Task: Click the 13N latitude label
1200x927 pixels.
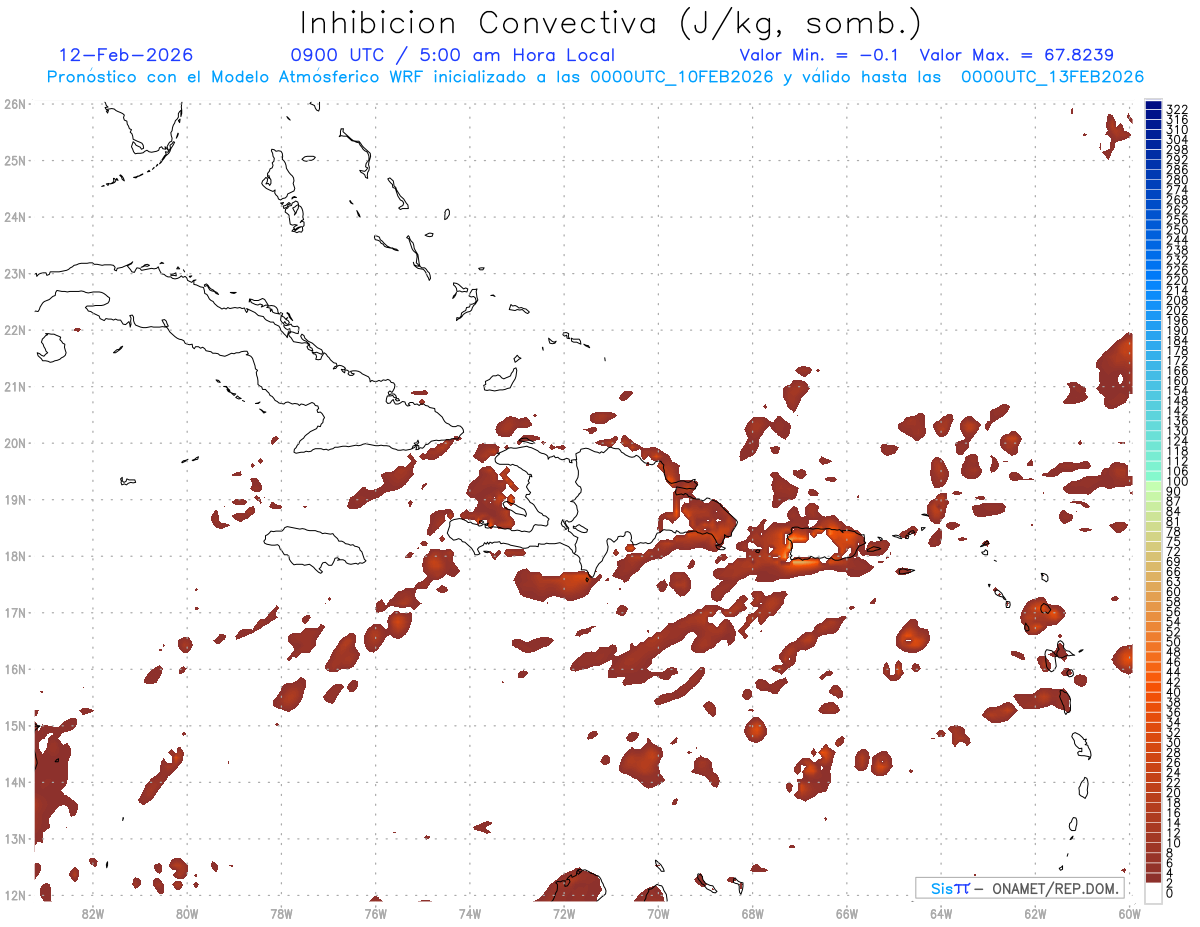Action: click(x=15, y=838)
